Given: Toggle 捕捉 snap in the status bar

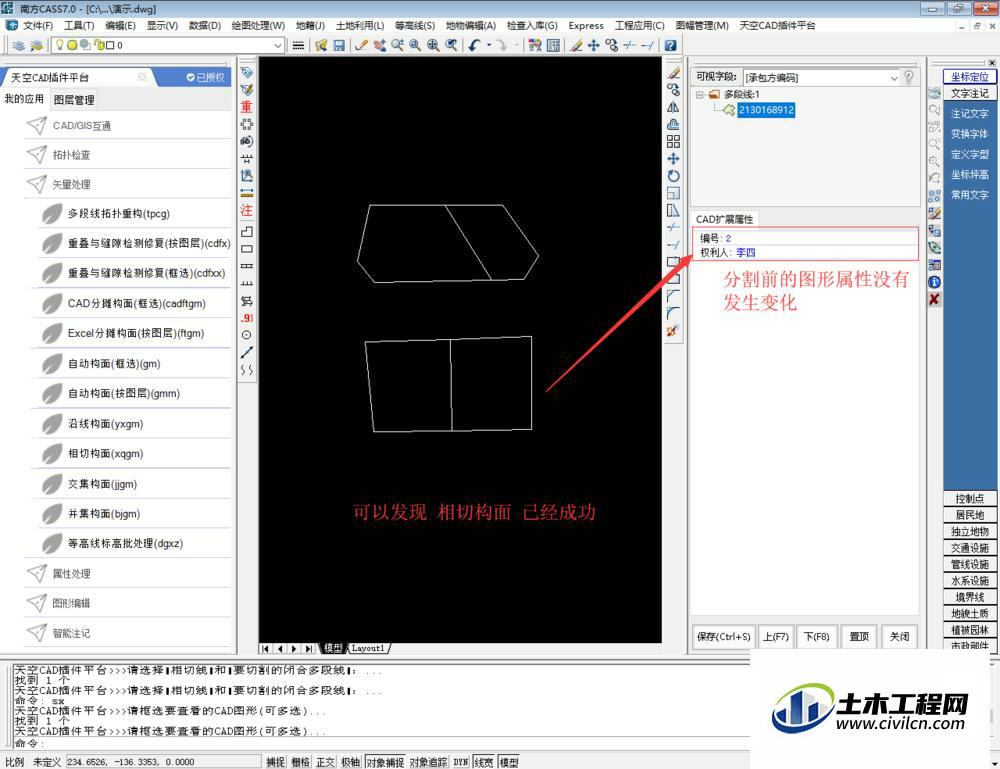Looking at the screenshot, I should click(276, 762).
